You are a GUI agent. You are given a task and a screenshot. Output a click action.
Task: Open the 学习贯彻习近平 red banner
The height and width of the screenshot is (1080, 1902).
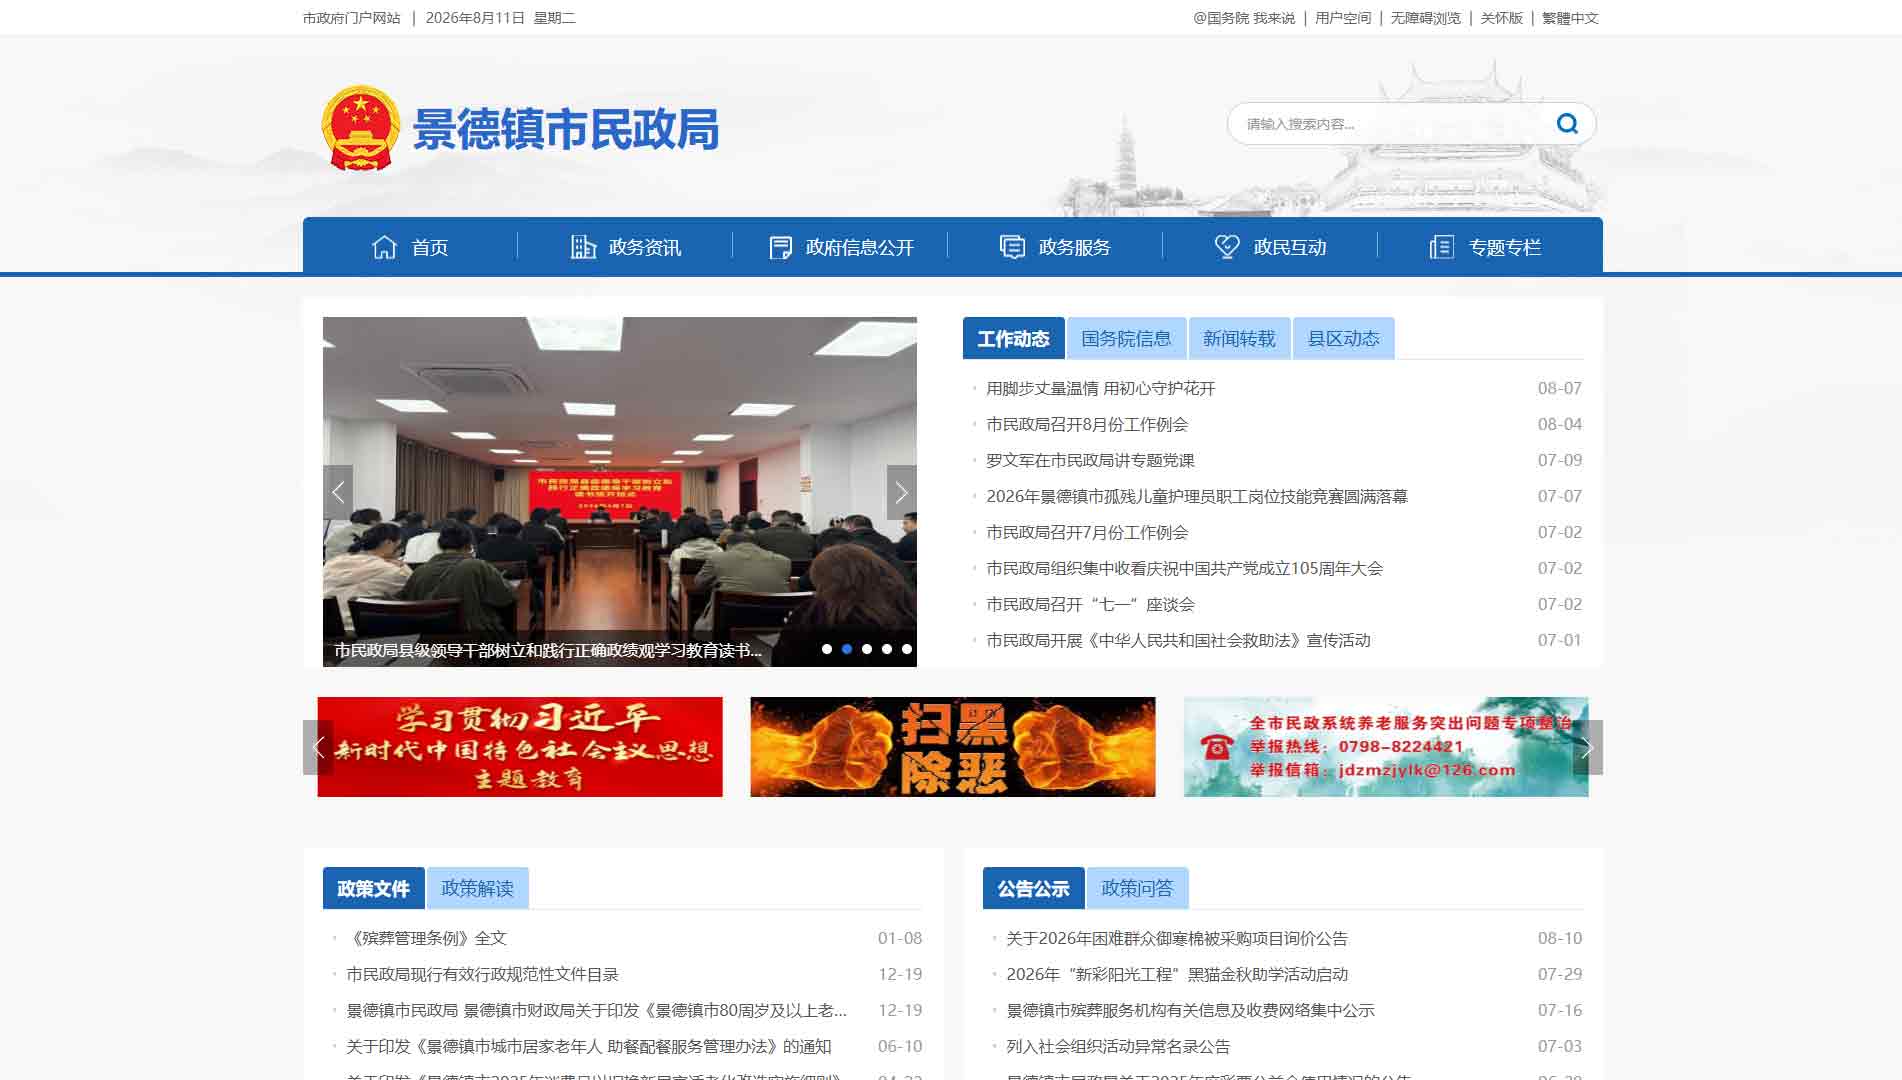tap(520, 747)
